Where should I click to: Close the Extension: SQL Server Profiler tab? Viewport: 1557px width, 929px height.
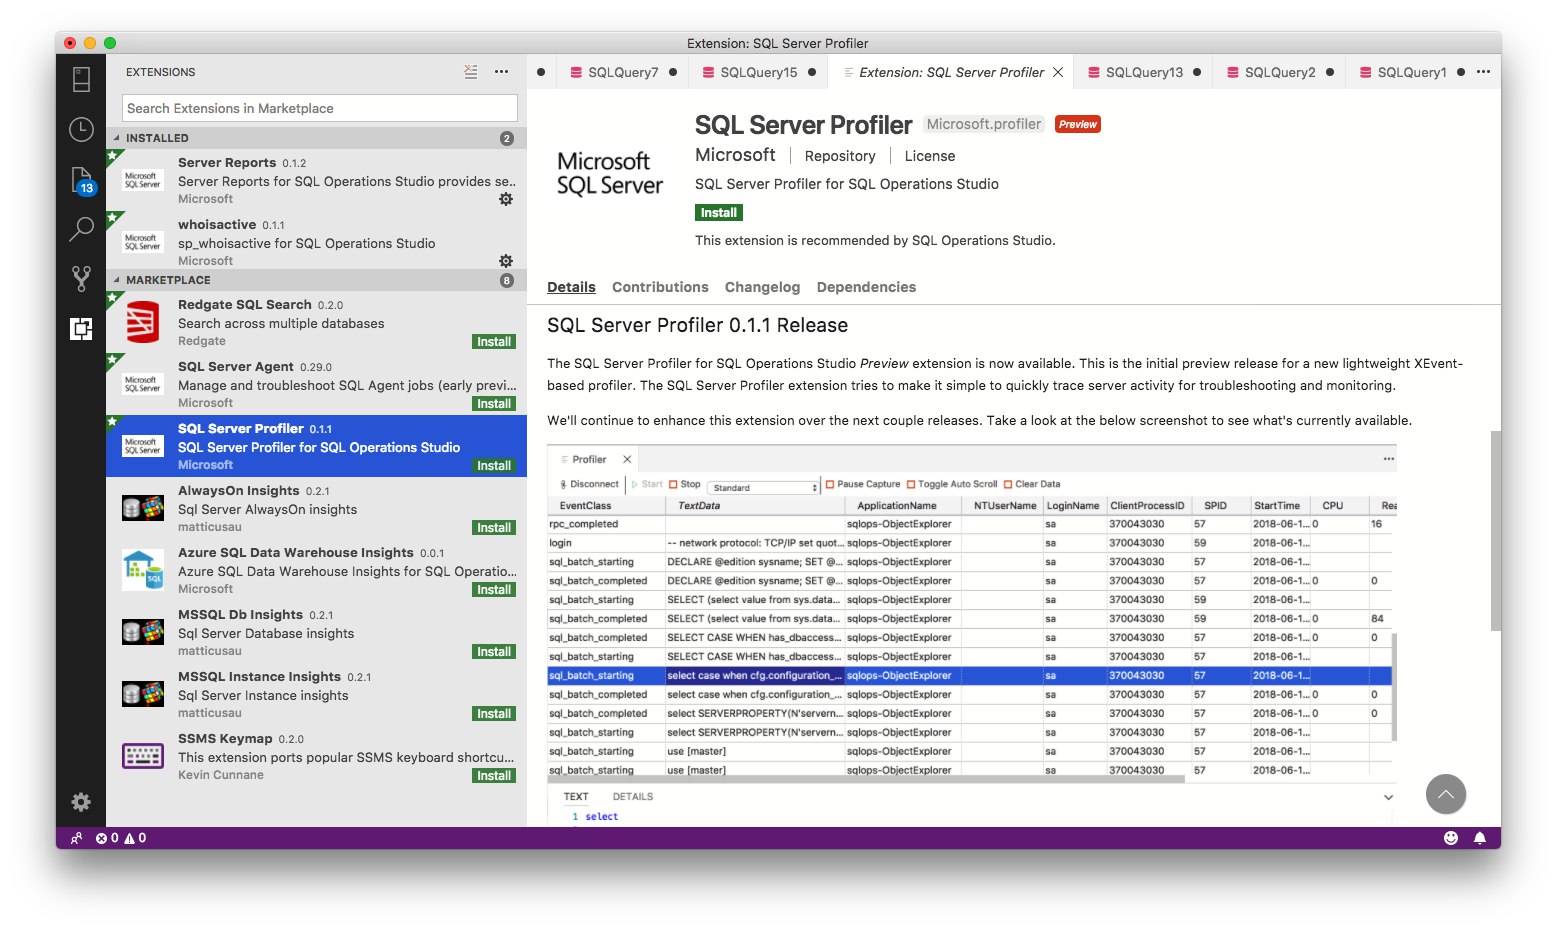tap(1058, 72)
